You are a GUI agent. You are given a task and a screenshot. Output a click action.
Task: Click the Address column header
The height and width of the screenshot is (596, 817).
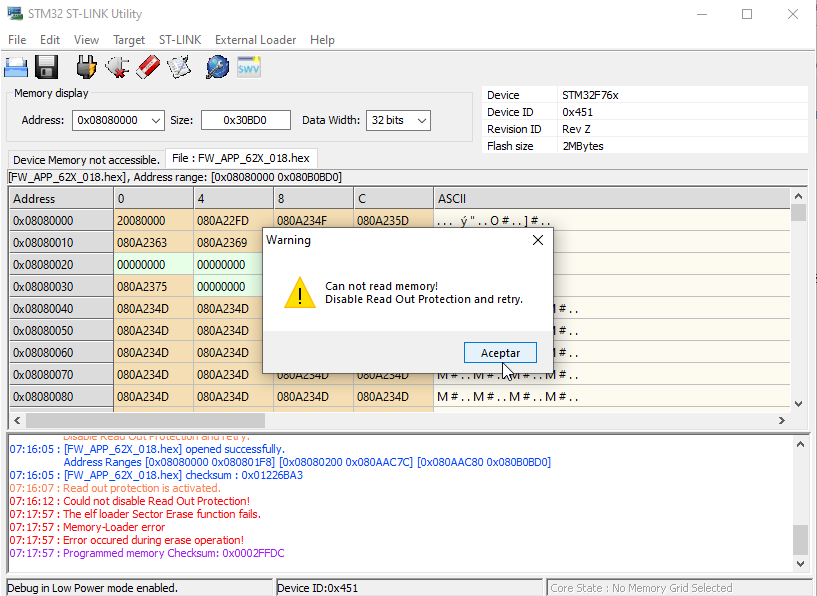61,199
